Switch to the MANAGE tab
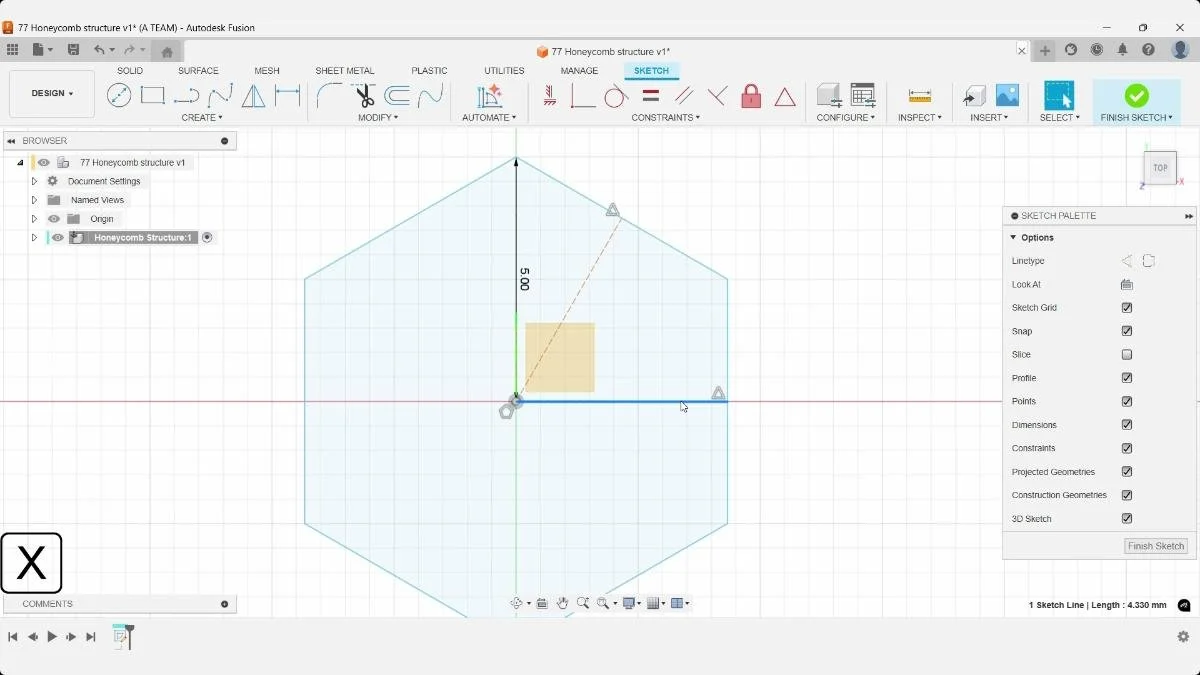 tap(579, 71)
